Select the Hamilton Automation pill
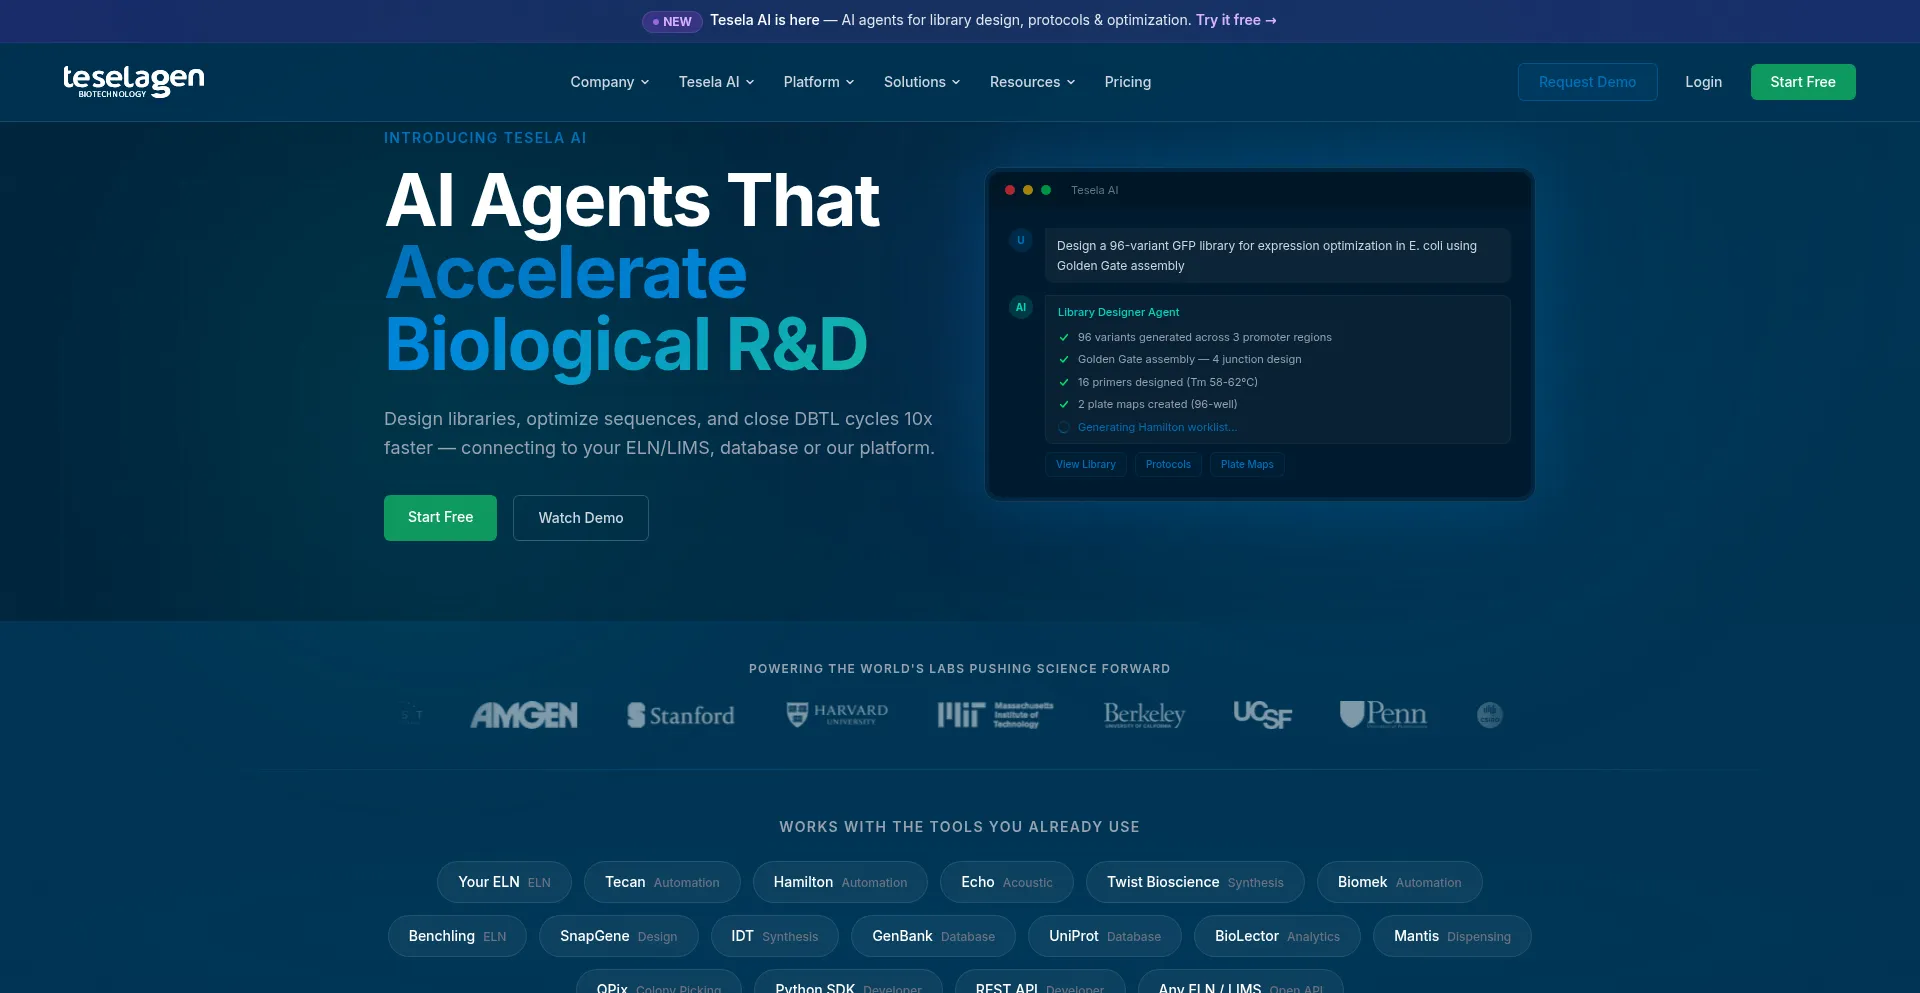 pyautogui.click(x=840, y=882)
